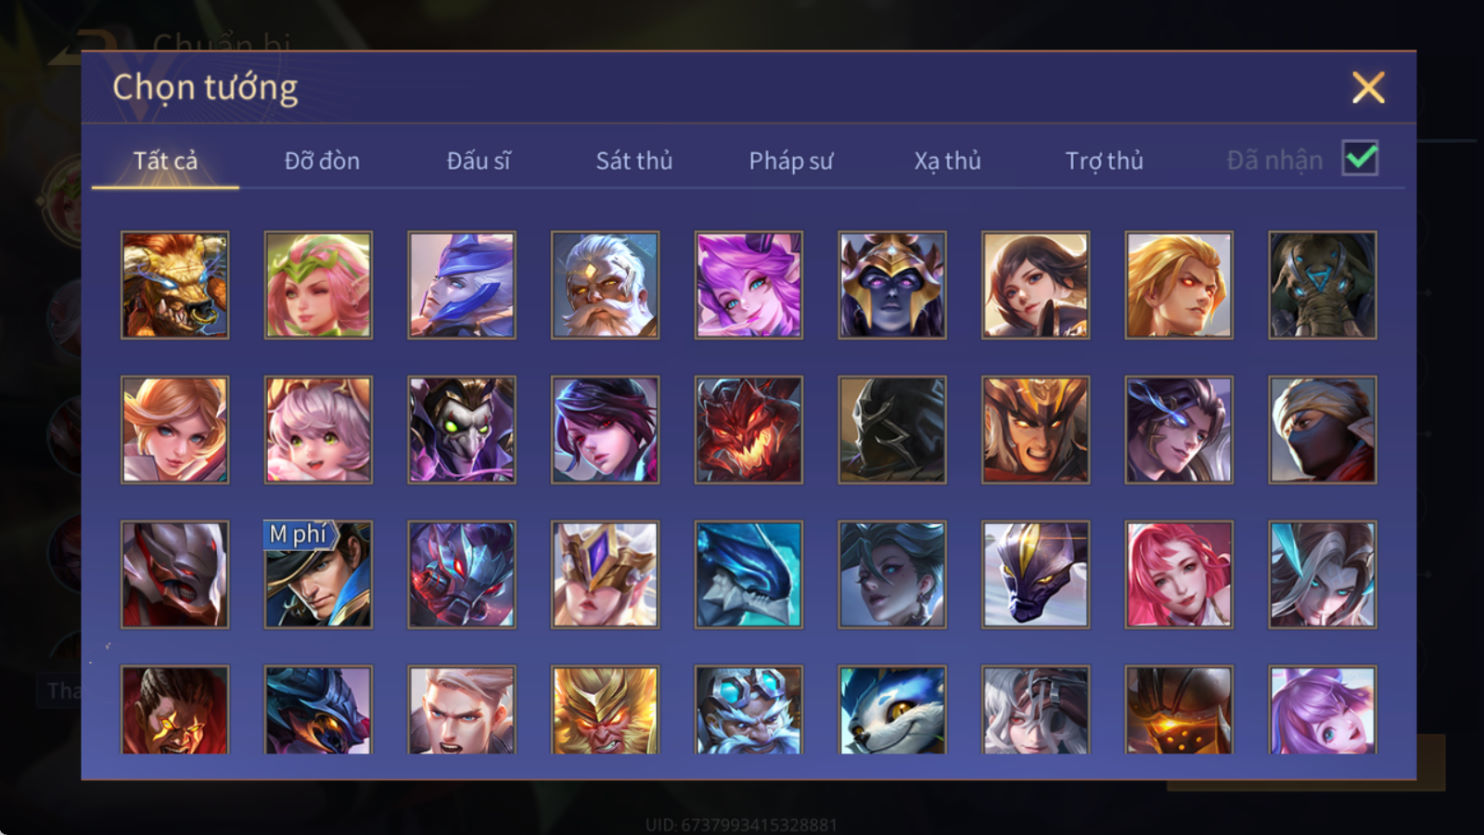The height and width of the screenshot is (835, 1484).
Task: Select the purple-haired girl with horns
Action: click(x=749, y=285)
